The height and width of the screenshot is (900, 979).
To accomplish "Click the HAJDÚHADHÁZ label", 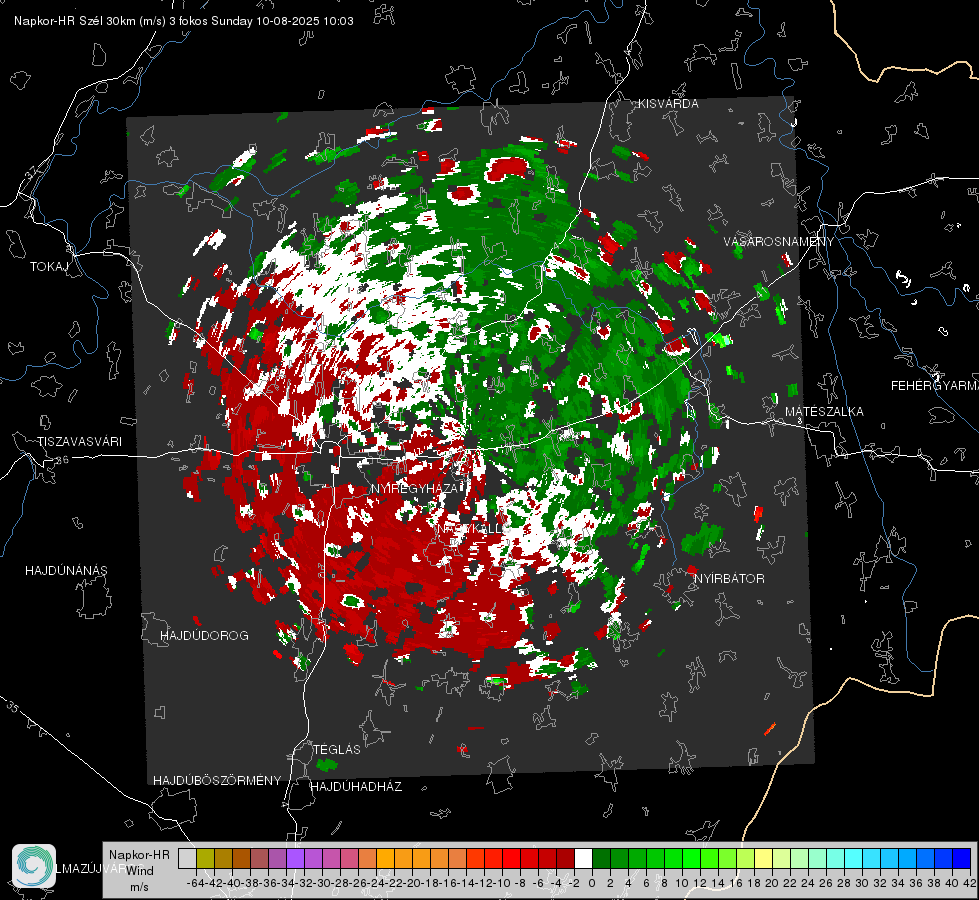I will point(356,786).
